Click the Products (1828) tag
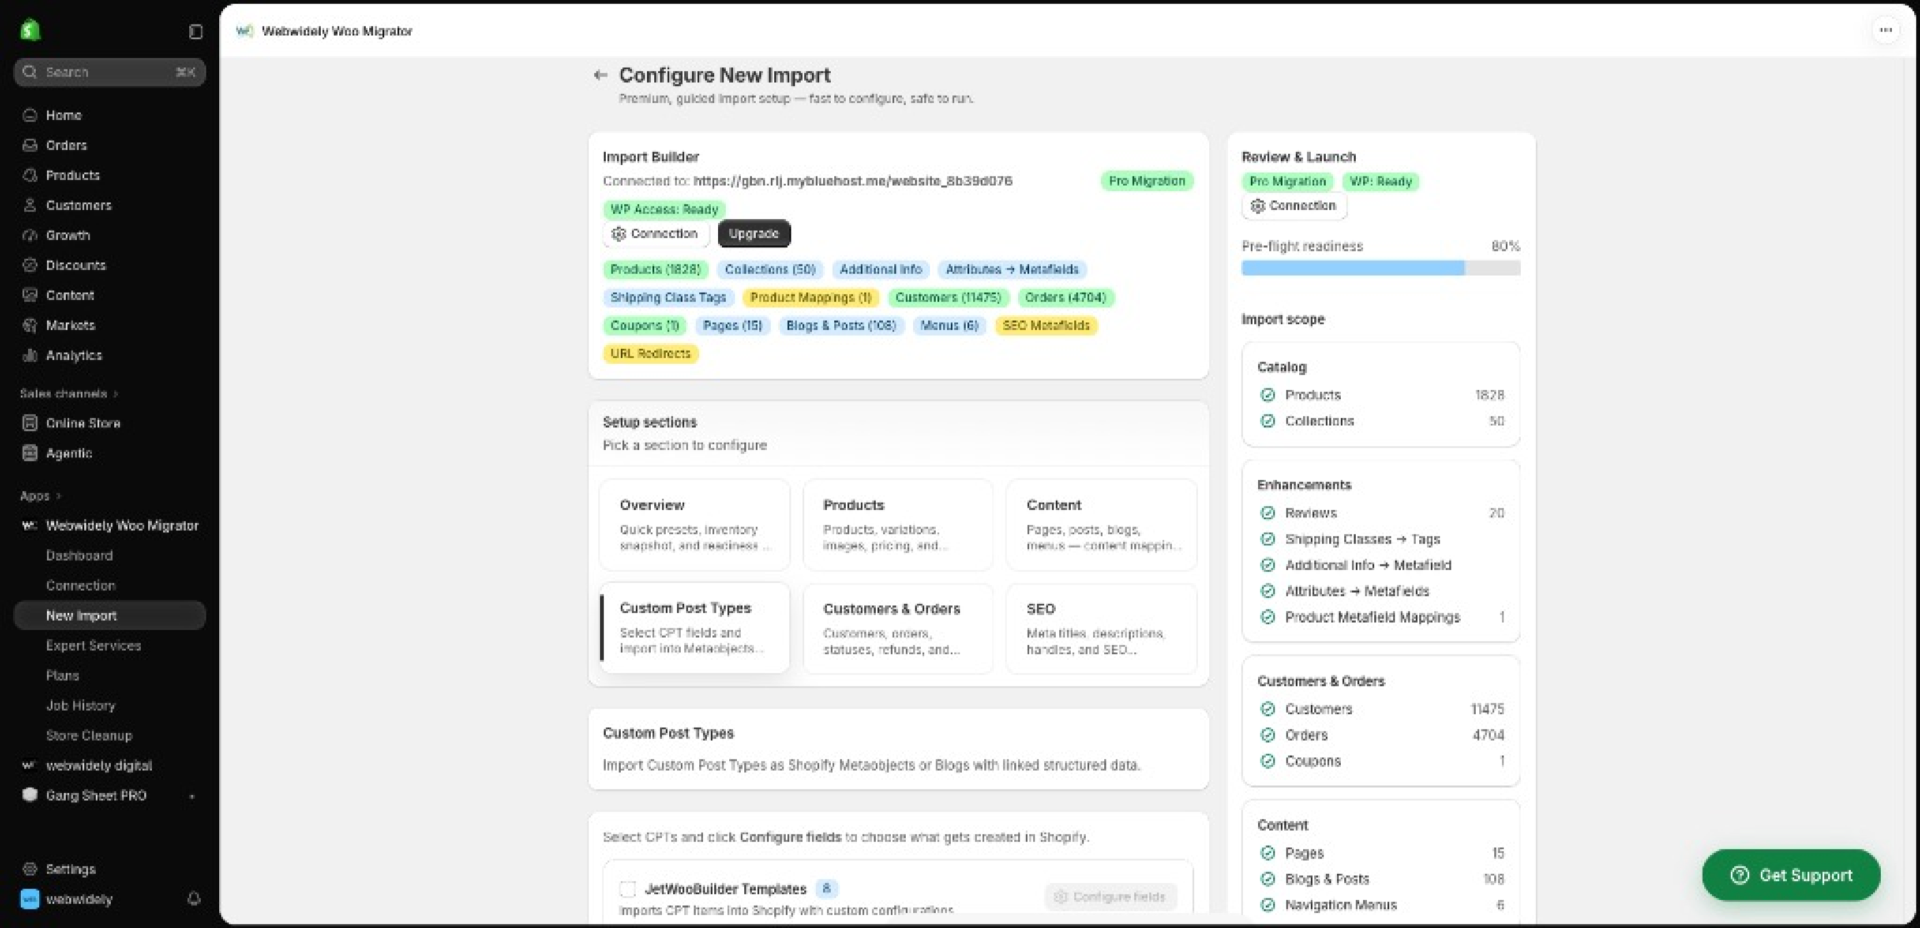The image size is (1920, 928). tap(655, 269)
